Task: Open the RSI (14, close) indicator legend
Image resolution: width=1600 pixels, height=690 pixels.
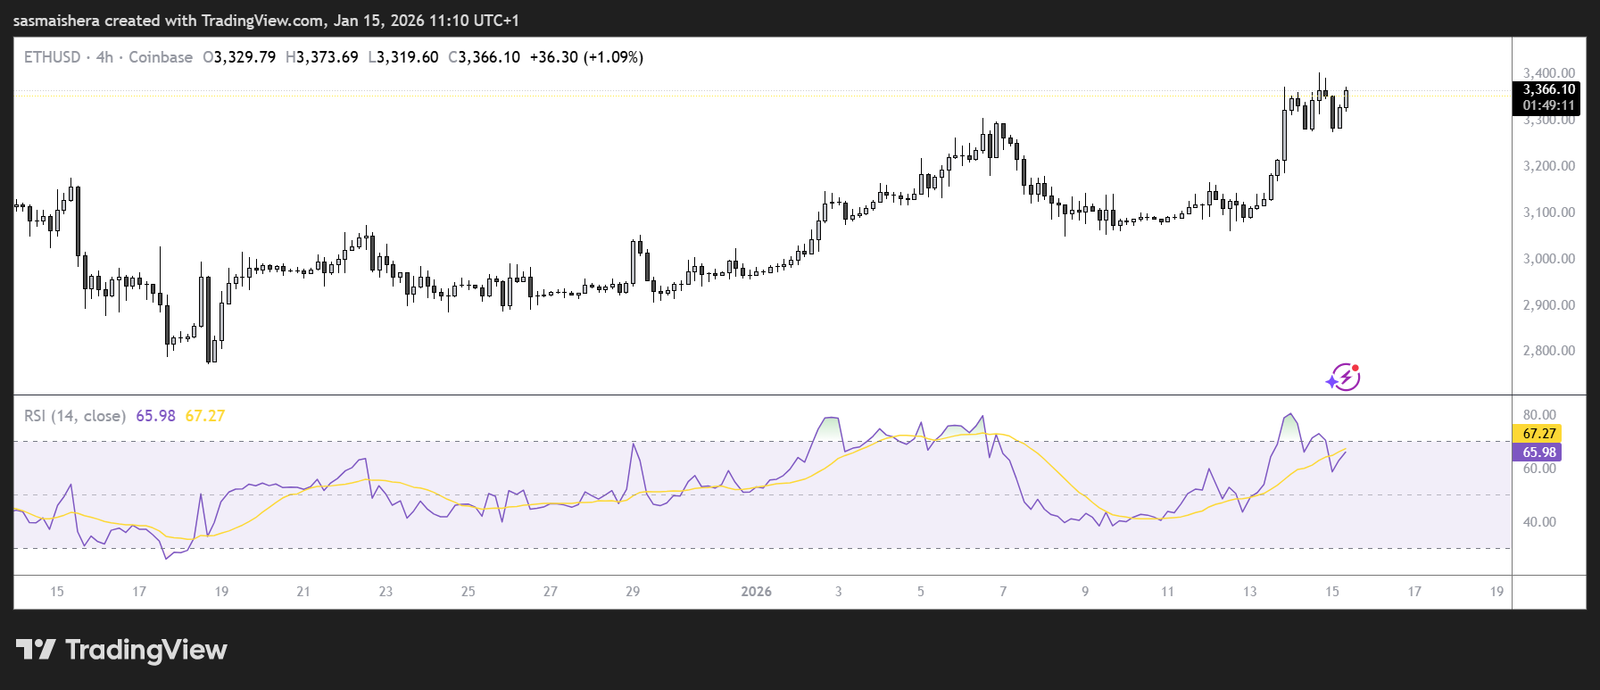Action: tap(75, 416)
